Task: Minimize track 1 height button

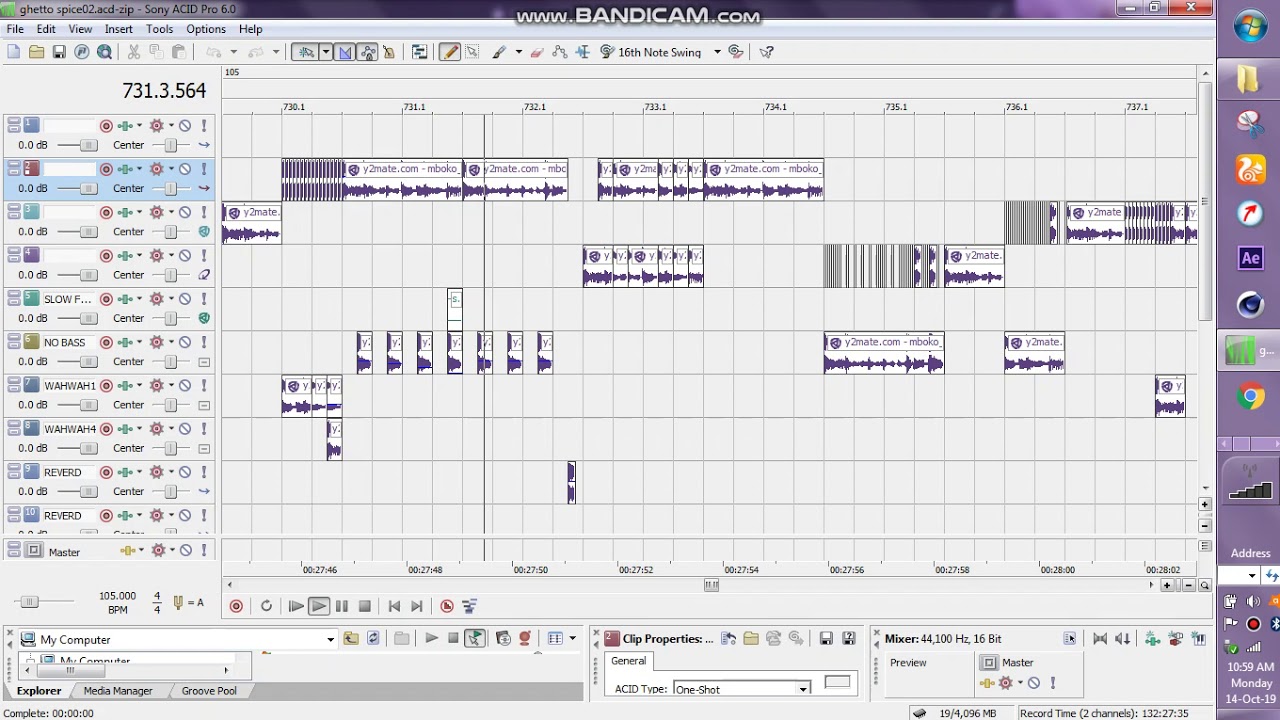Action: [14, 121]
